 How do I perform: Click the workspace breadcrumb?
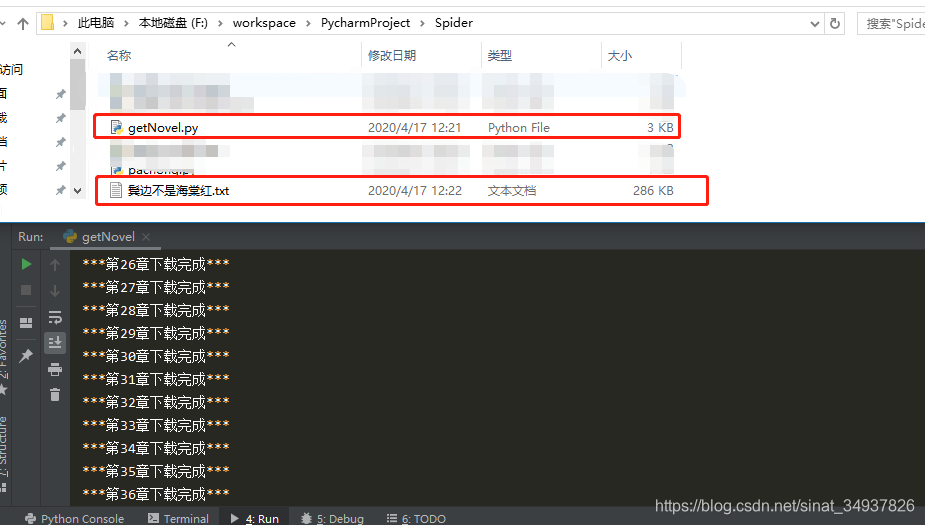coord(264,23)
